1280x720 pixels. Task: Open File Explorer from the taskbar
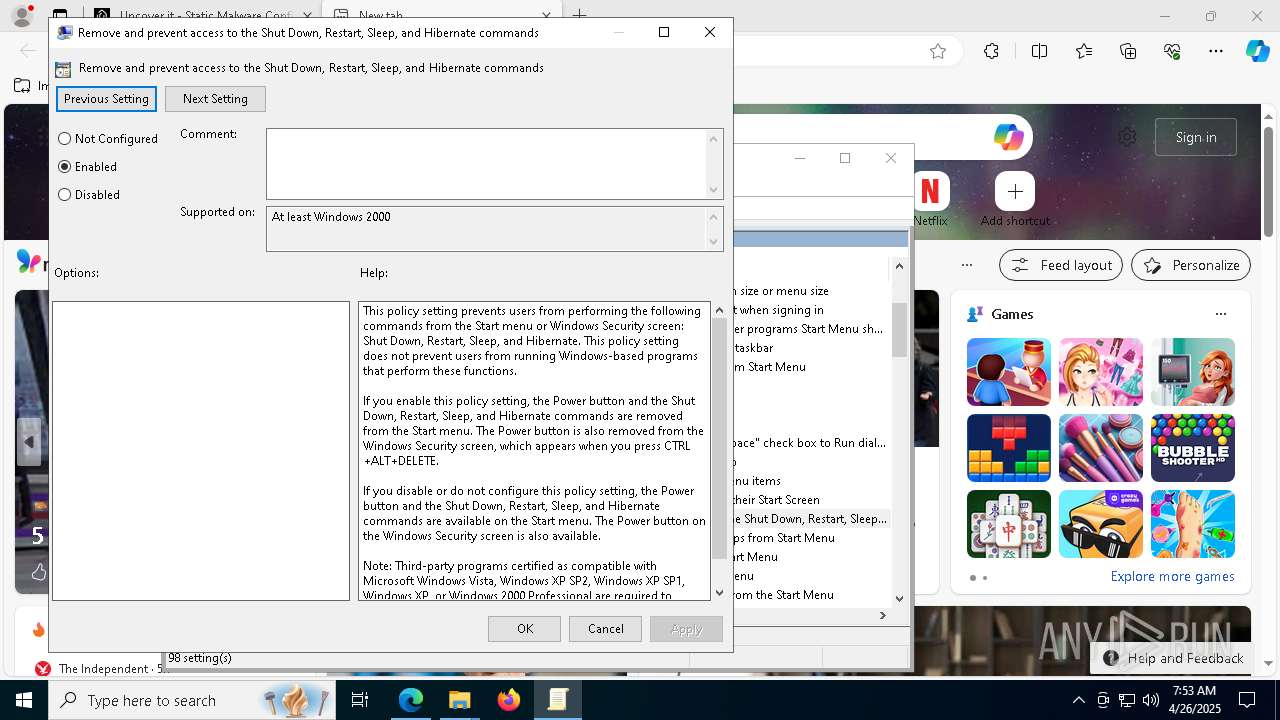[459, 700]
